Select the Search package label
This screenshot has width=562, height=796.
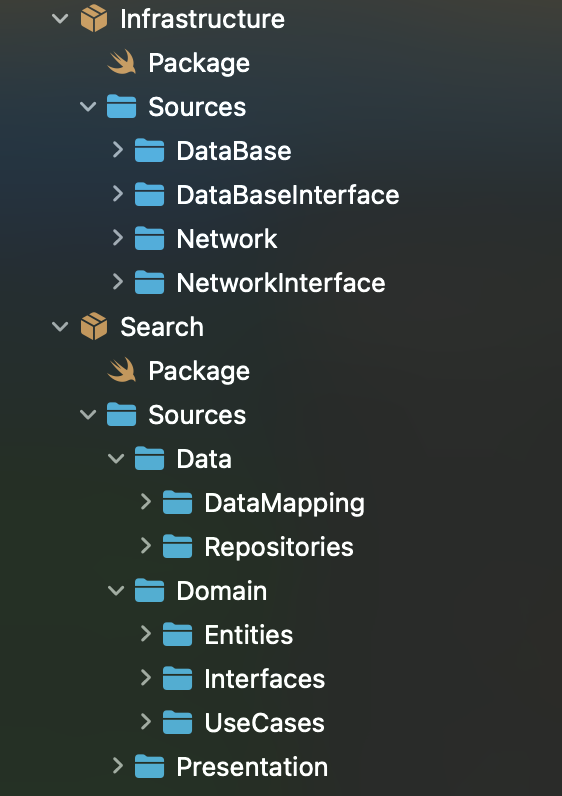(162, 327)
